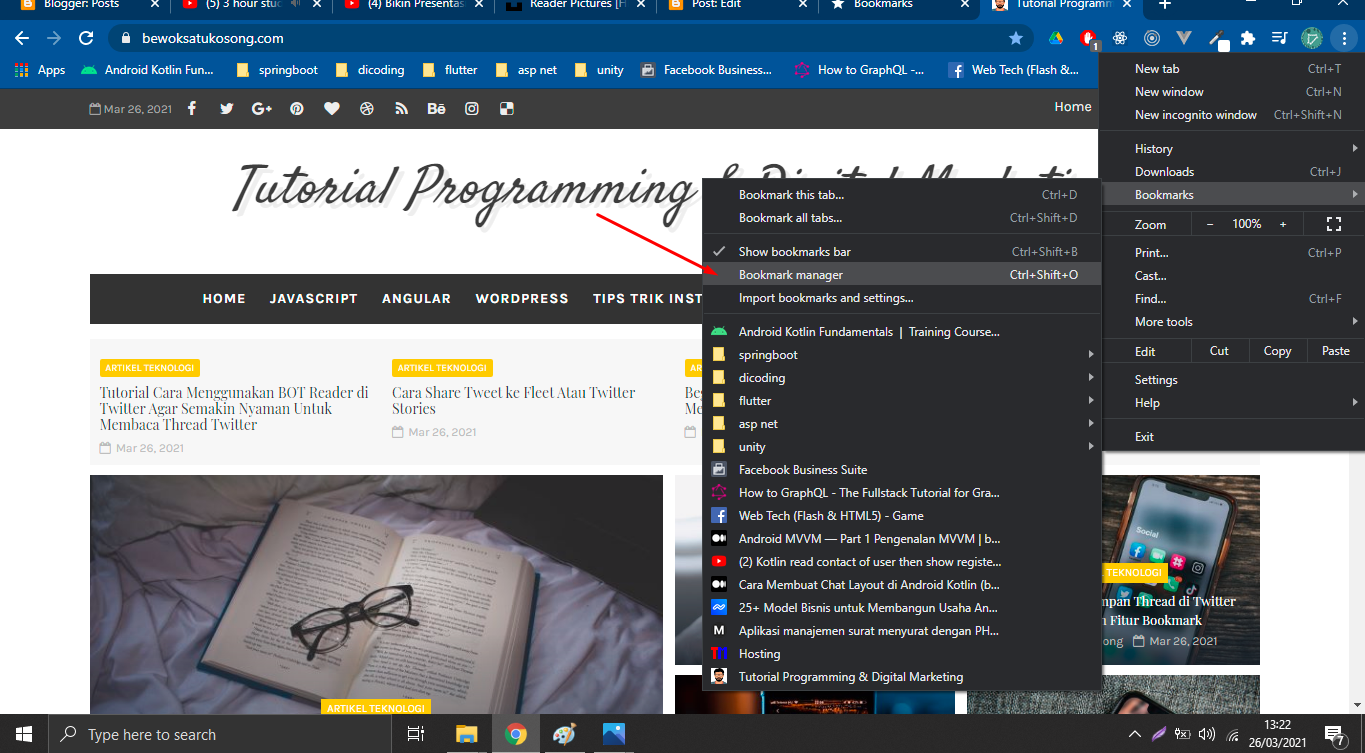1365x753 pixels.
Task: Click the Behance icon in the header
Action: click(x=436, y=108)
